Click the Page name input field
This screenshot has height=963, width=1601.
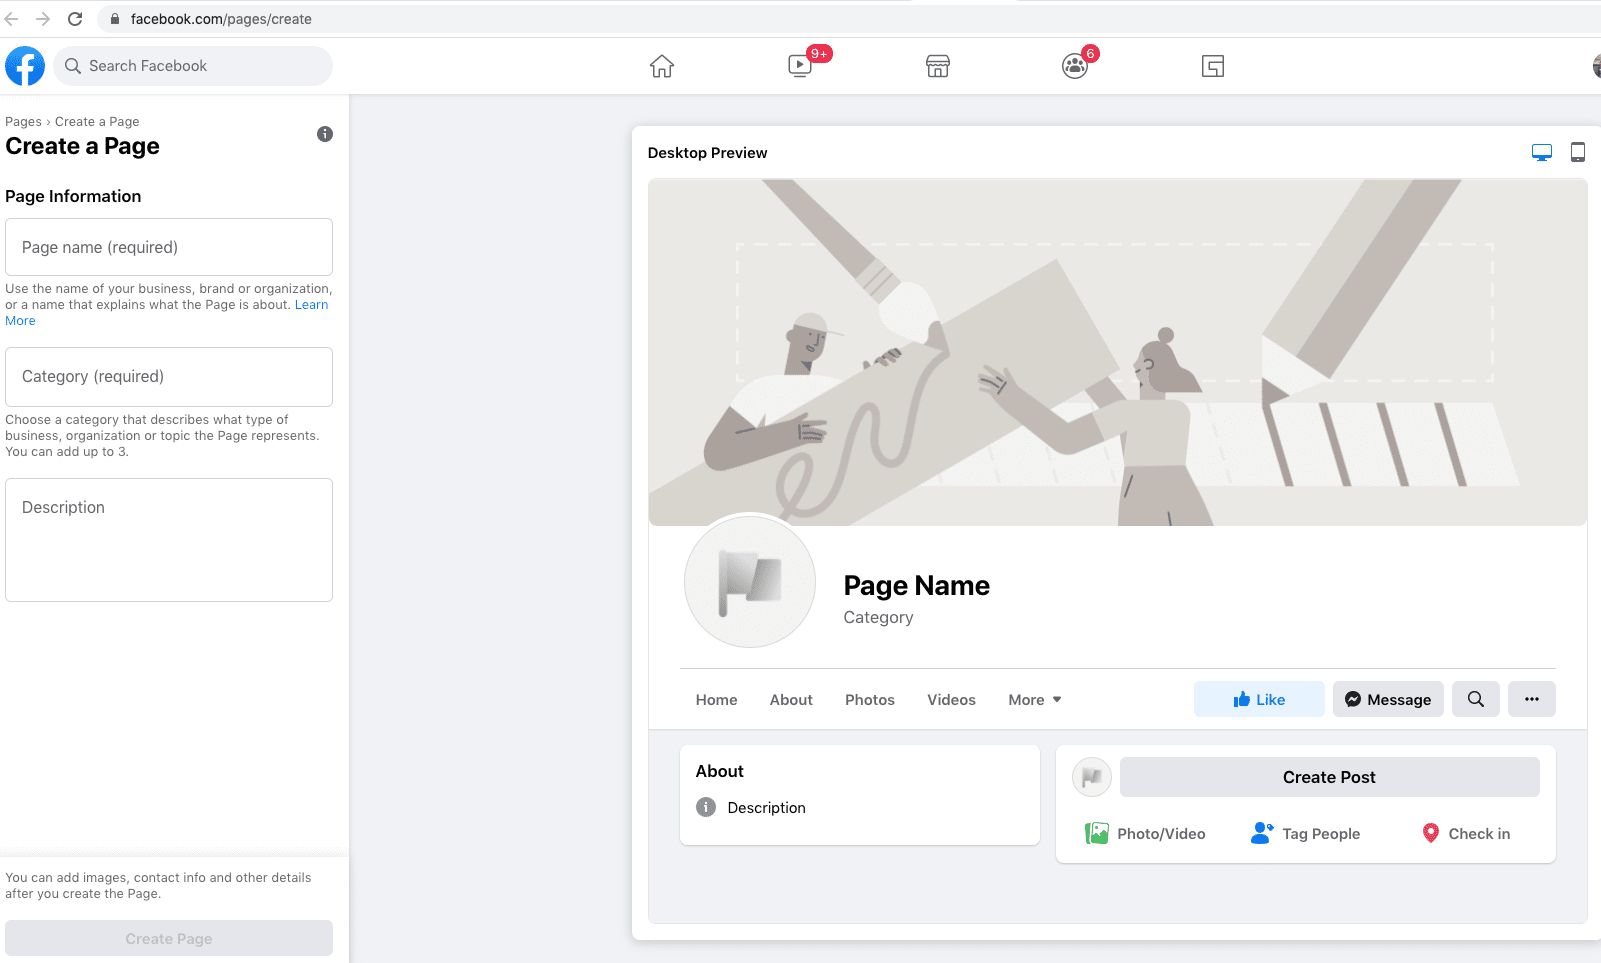[168, 247]
